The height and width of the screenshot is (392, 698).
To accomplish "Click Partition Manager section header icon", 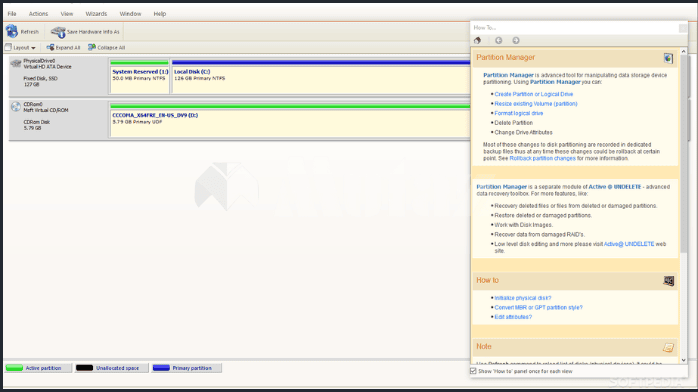I will coord(668,58).
